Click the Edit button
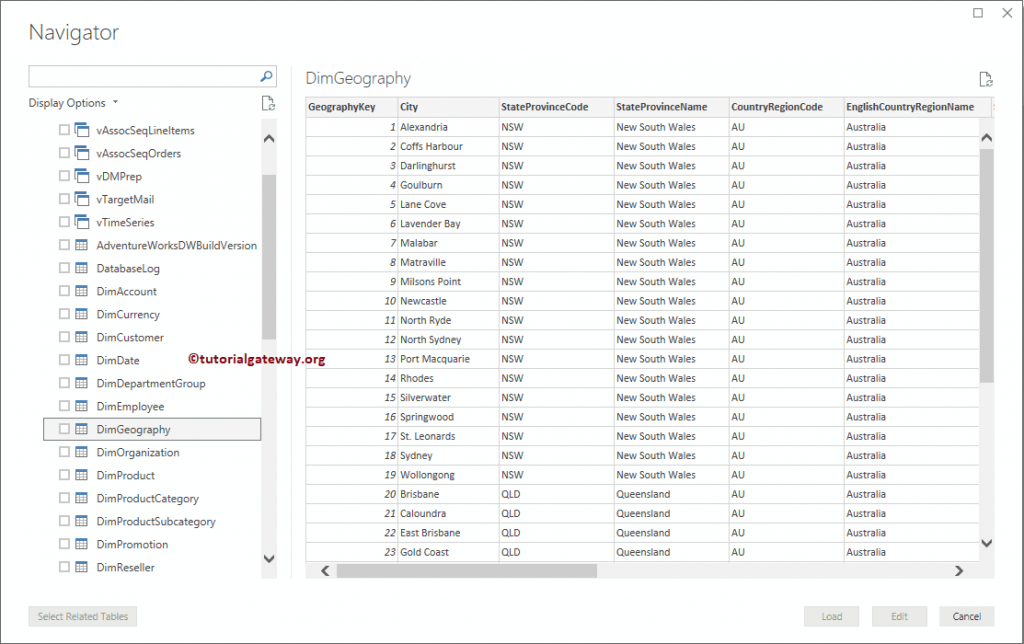Viewport: 1024px width, 644px height. coord(898,616)
